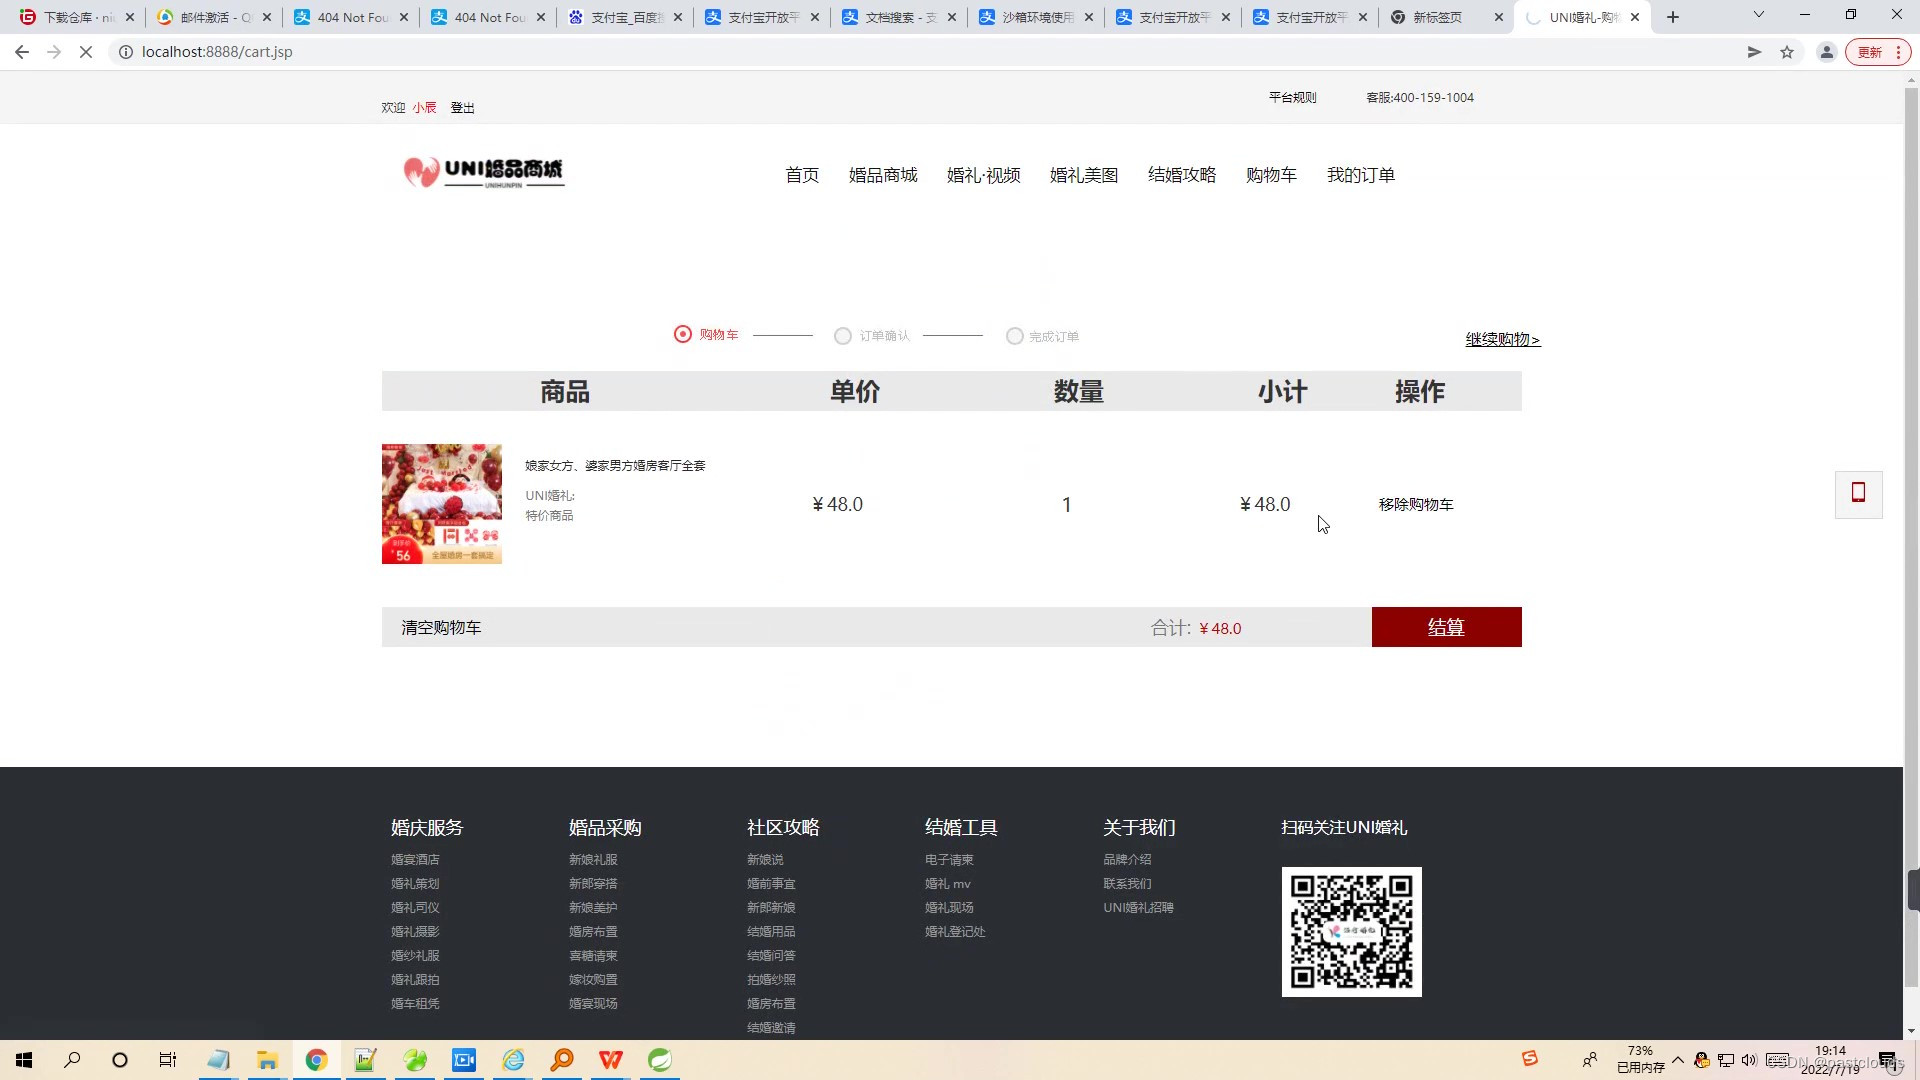Open Cortana circle icon
This screenshot has width=1920, height=1080.
coord(120,1060)
